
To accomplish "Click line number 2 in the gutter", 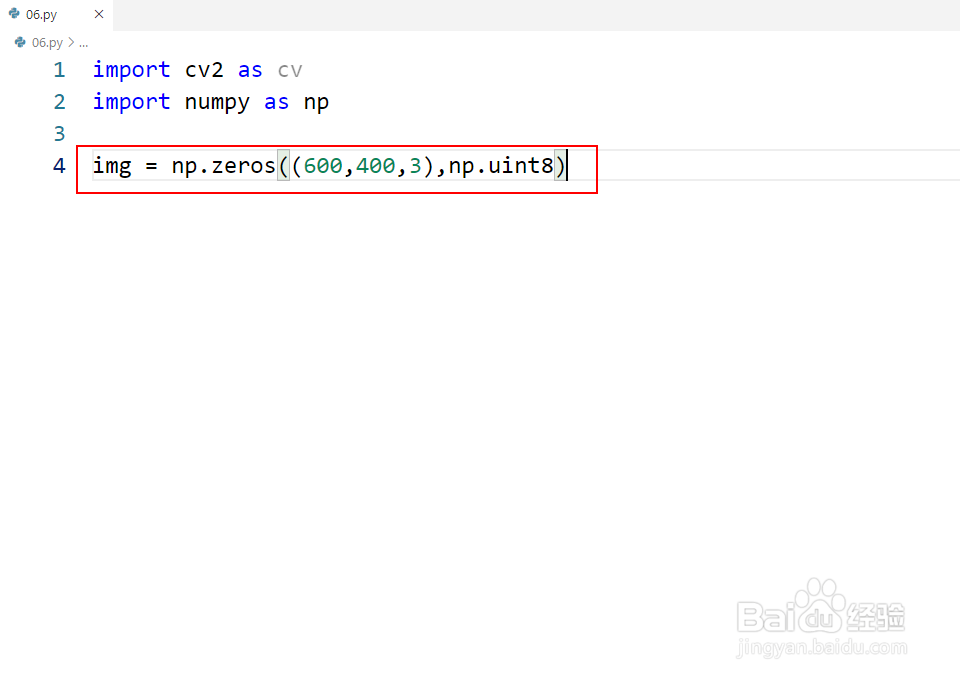I will 59,102.
